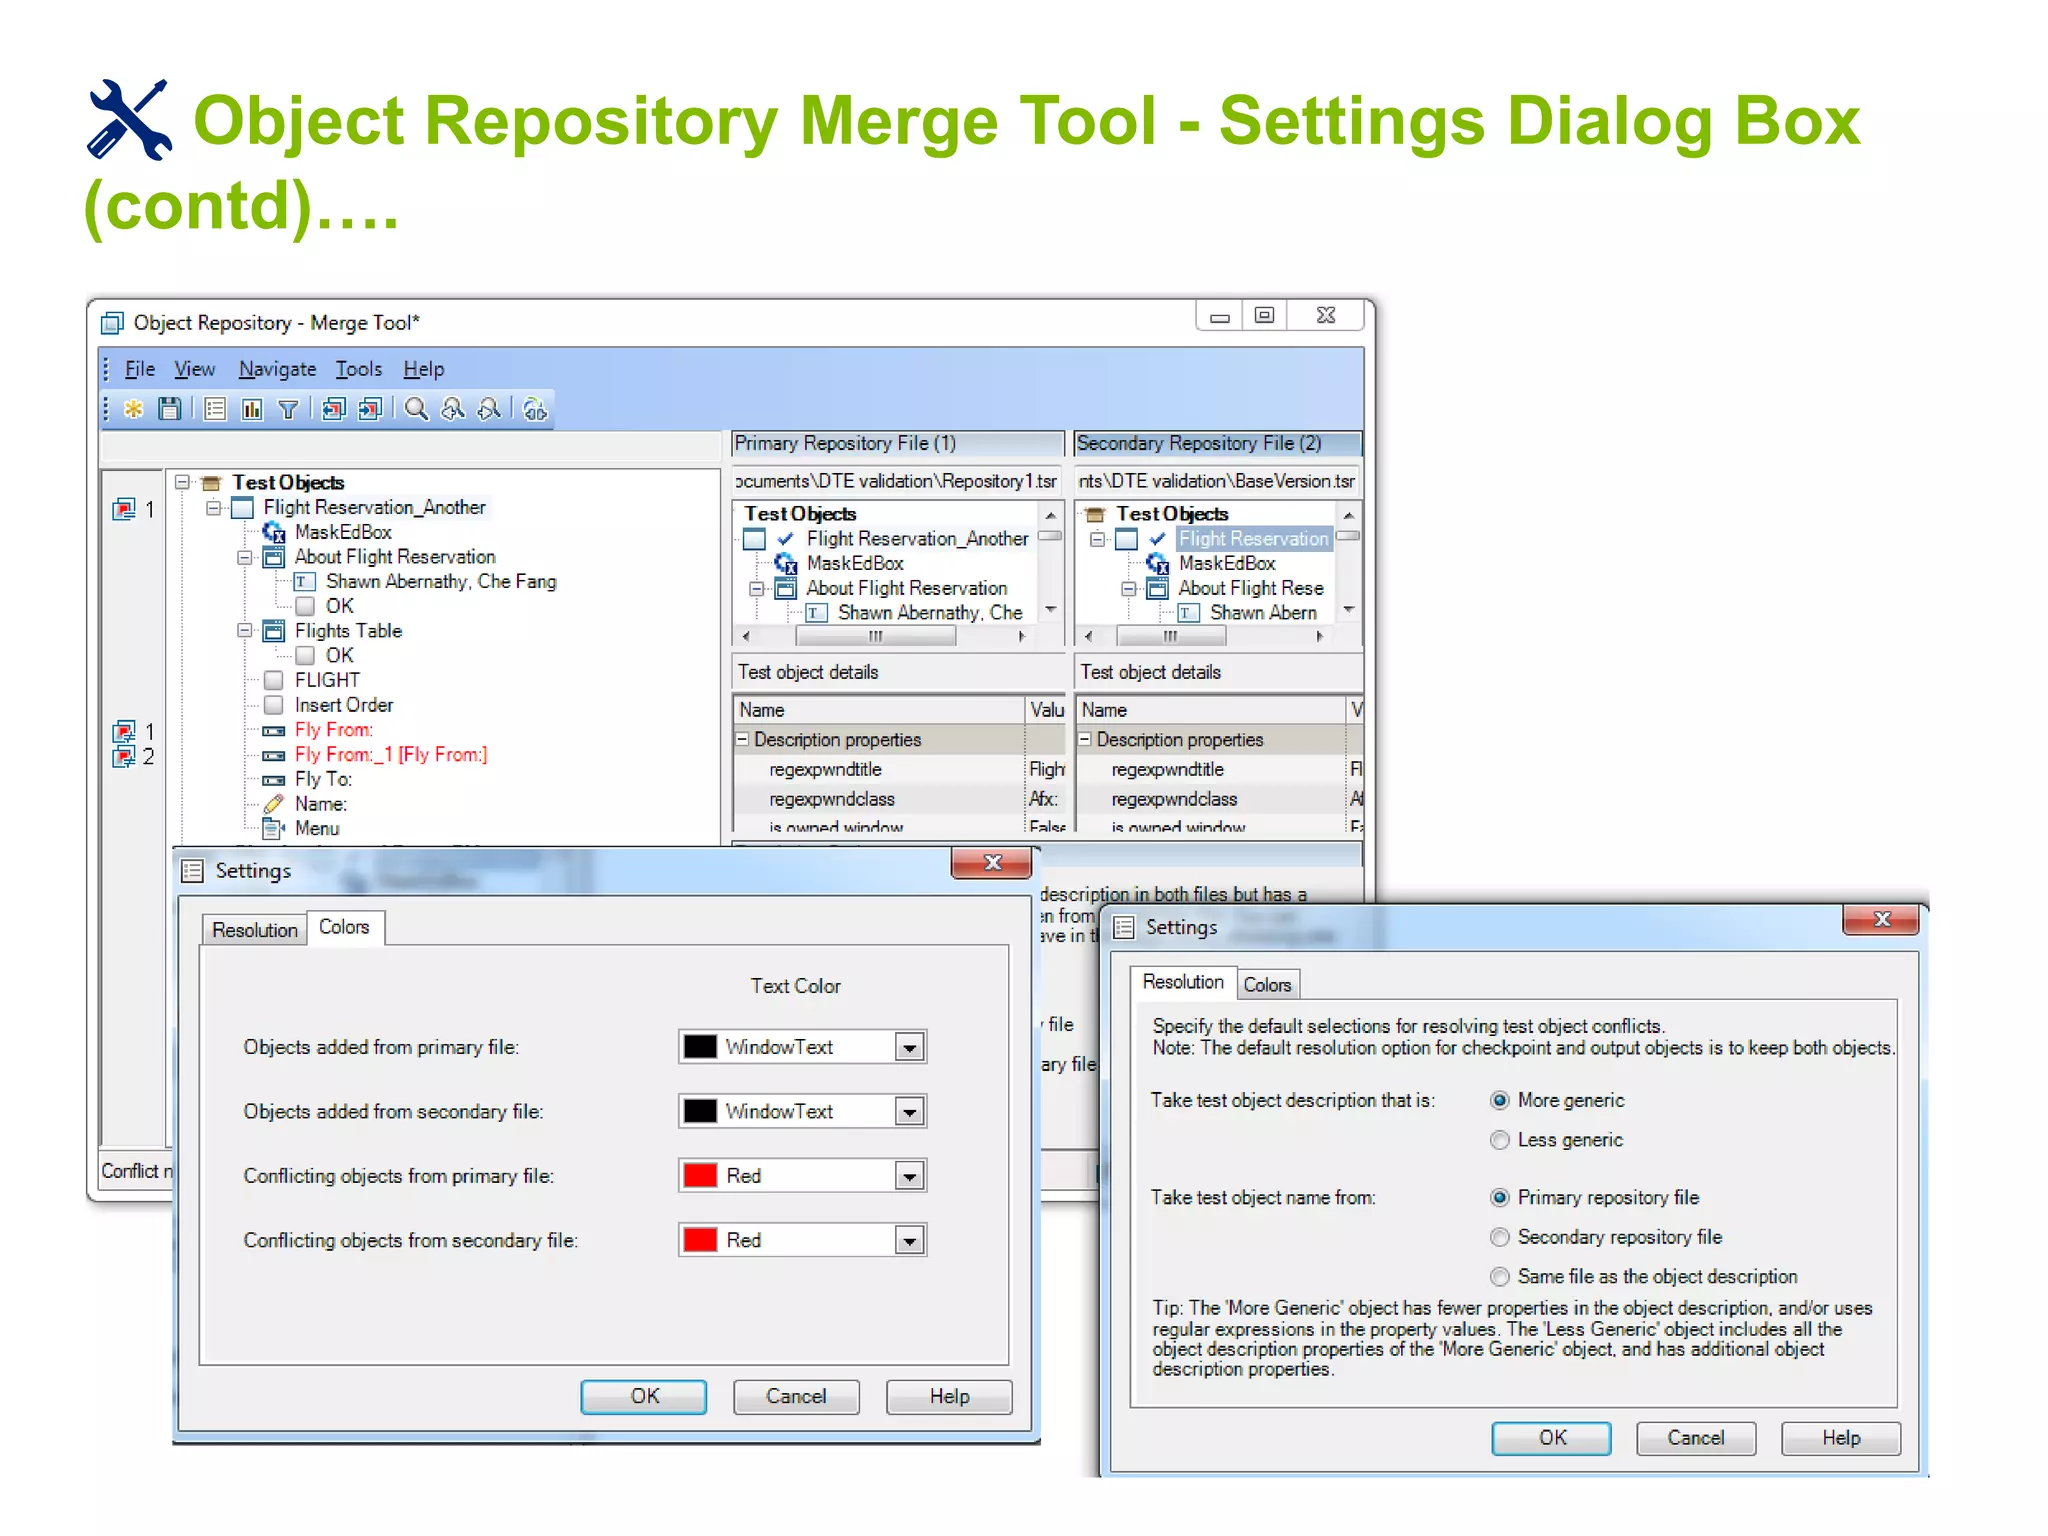Click Help in the Colors Settings dialog
Image resolution: width=2048 pixels, height=1536 pixels.
pos(949,1397)
